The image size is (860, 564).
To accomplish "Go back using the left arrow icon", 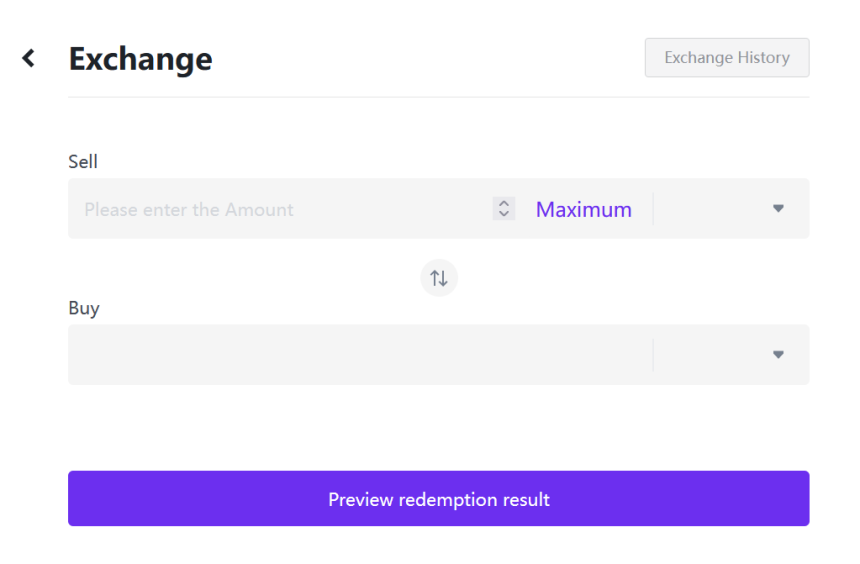I will coord(29,58).
